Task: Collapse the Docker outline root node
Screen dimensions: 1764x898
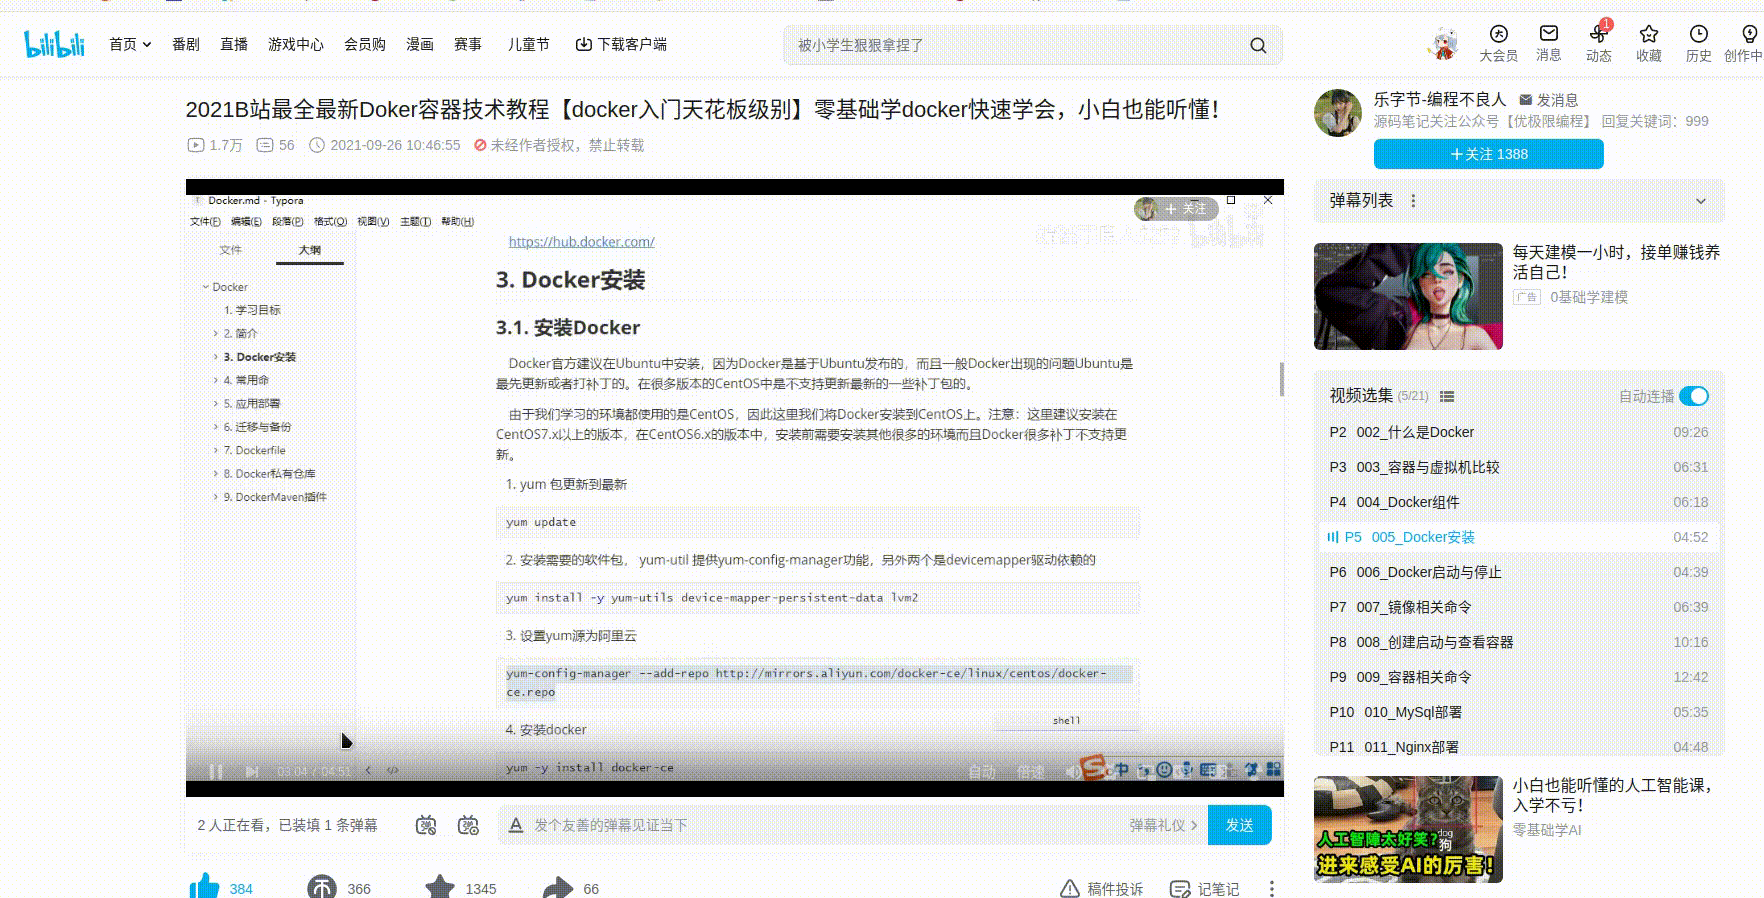Action: [206, 287]
